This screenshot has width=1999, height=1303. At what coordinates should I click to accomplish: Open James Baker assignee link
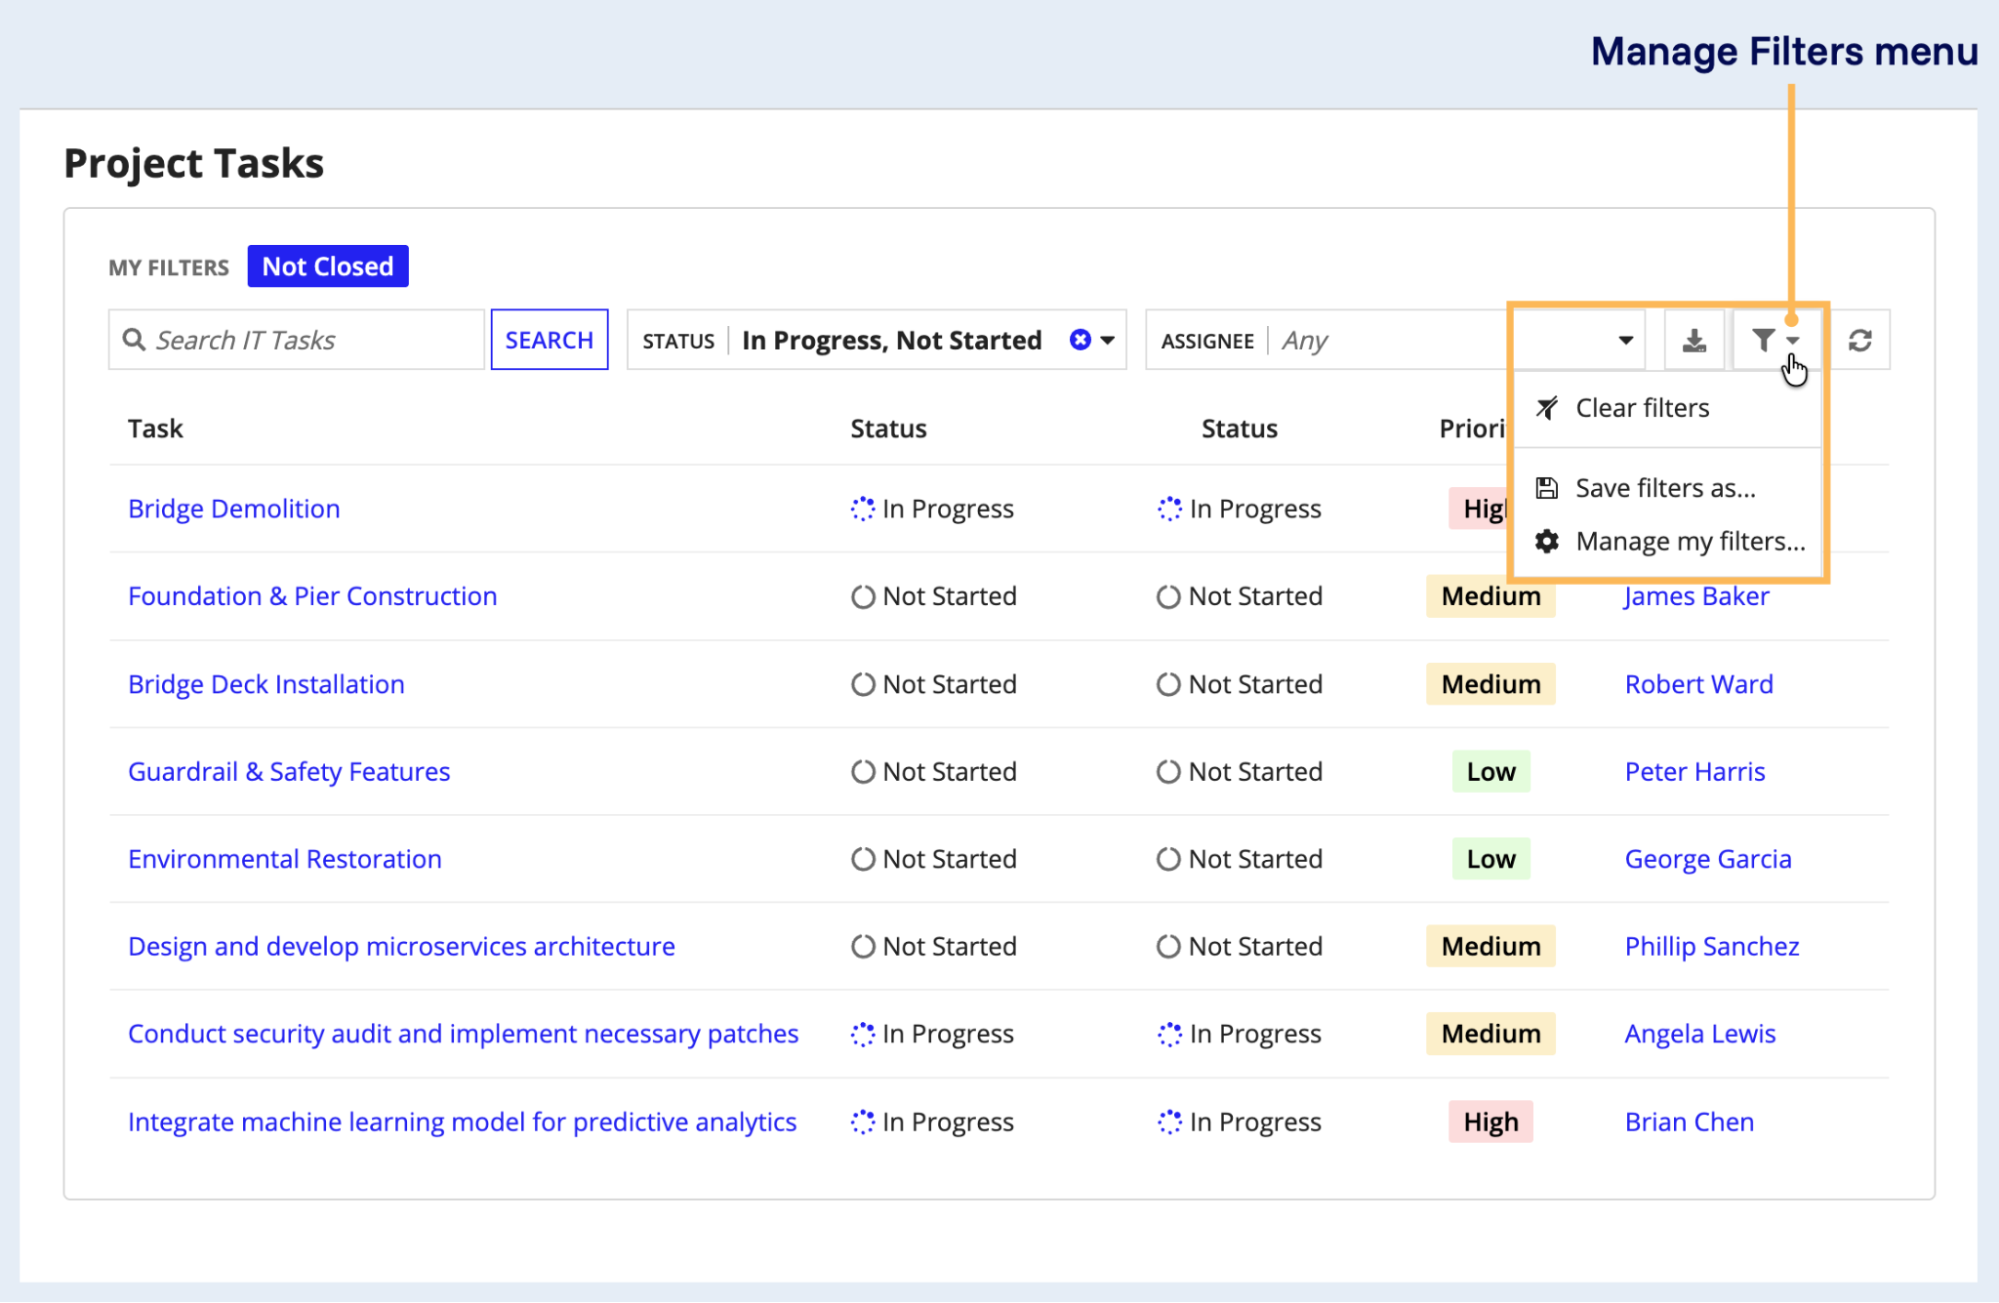click(x=1697, y=596)
